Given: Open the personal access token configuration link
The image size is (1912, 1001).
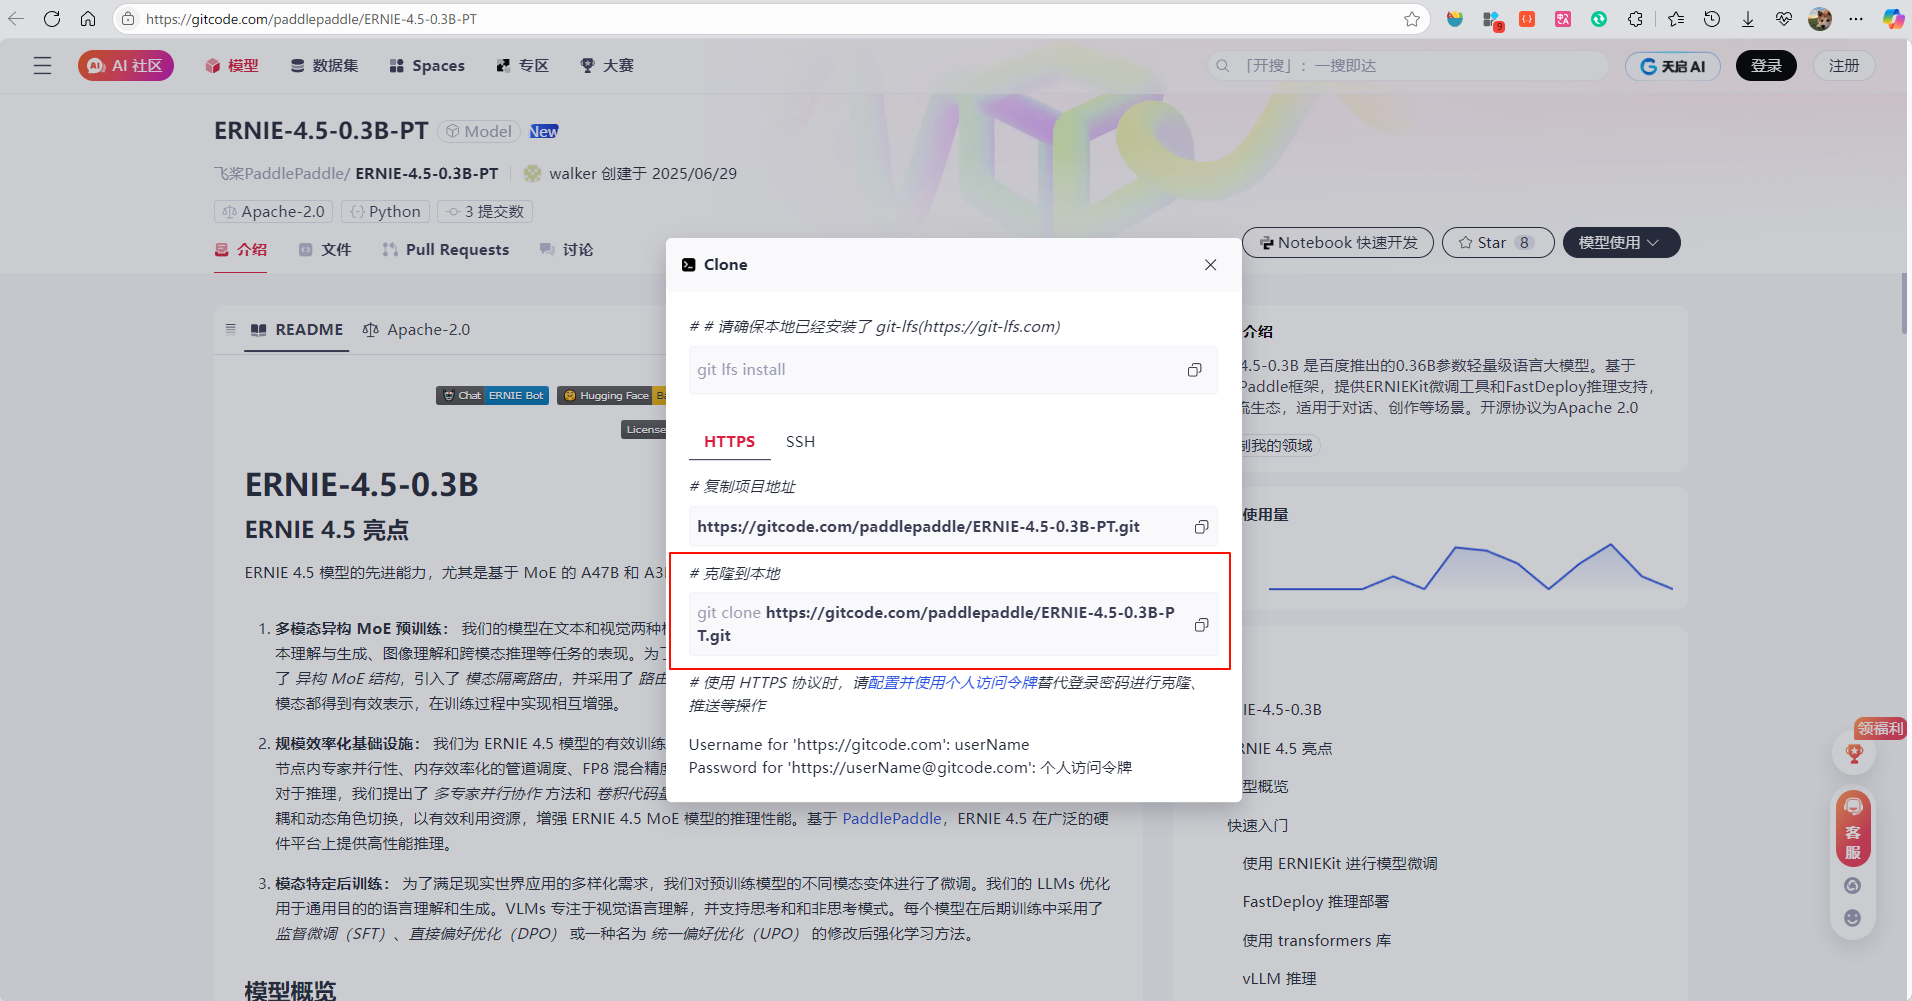Looking at the screenshot, I should (x=952, y=682).
